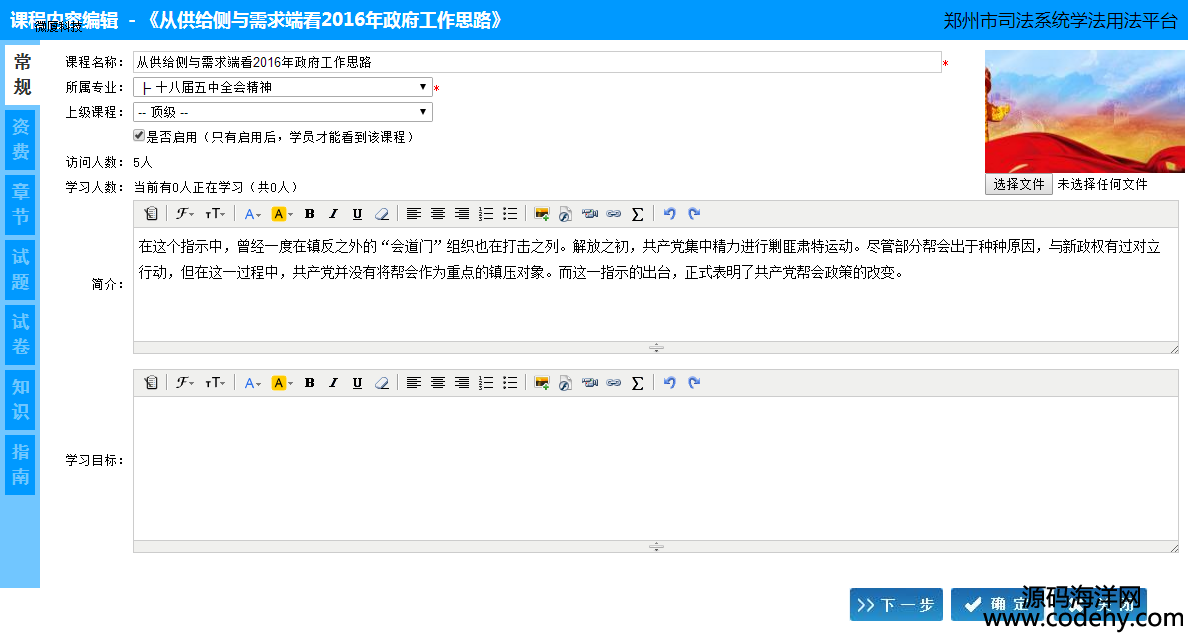The height and width of the screenshot is (638, 1188).
Task: Insert sigma formula in 简介 editor
Action: pos(638,214)
